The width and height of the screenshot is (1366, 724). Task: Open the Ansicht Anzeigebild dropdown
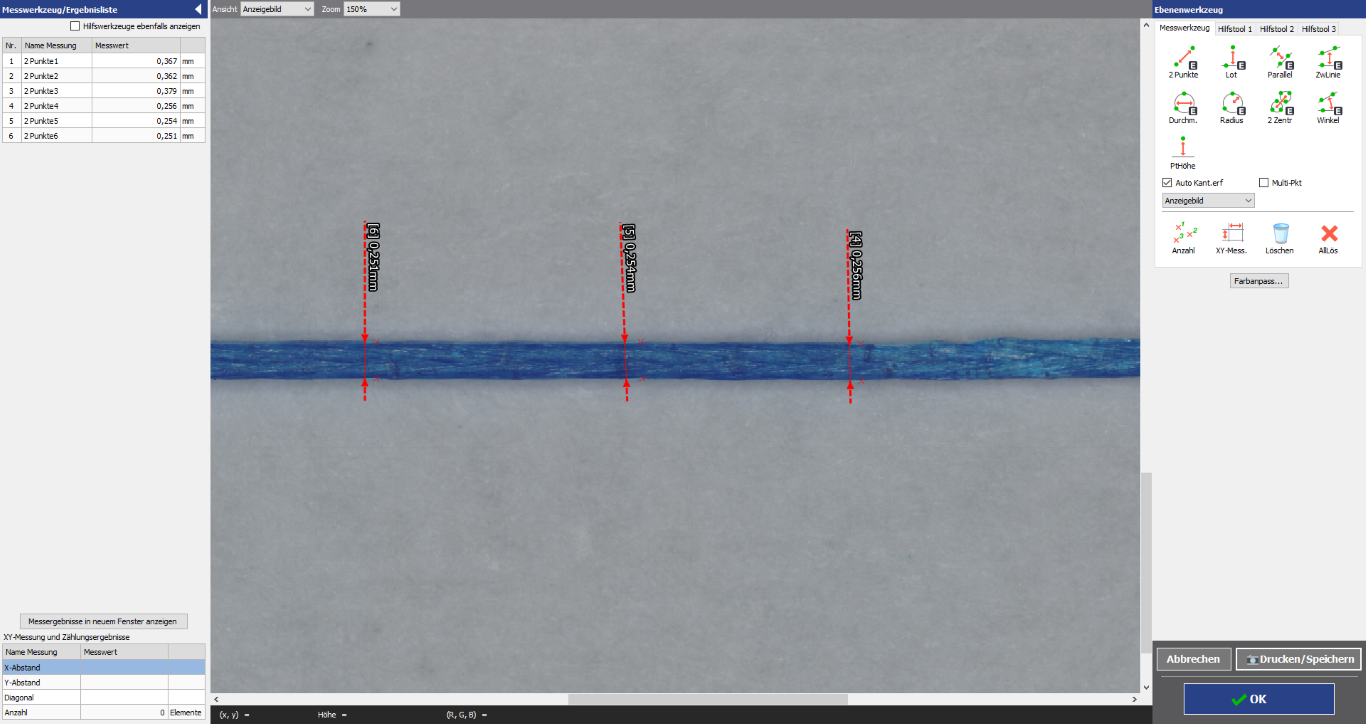point(277,9)
